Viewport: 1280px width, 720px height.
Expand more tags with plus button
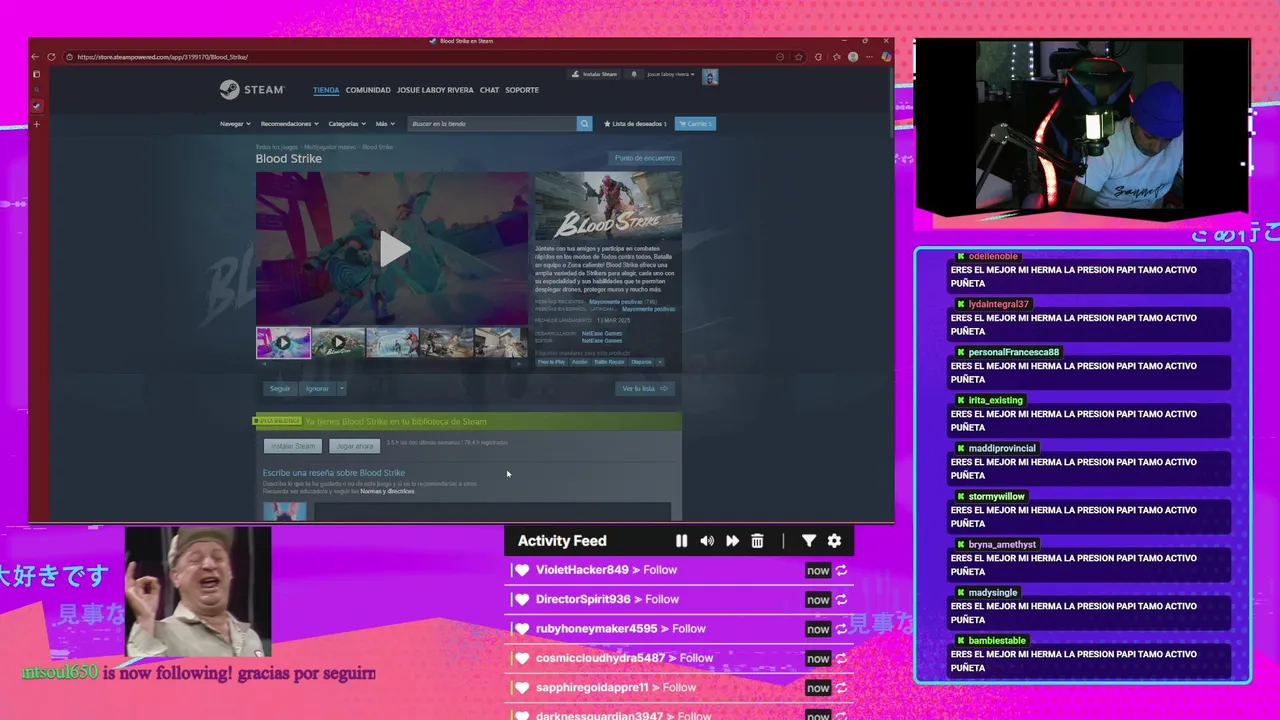point(660,362)
